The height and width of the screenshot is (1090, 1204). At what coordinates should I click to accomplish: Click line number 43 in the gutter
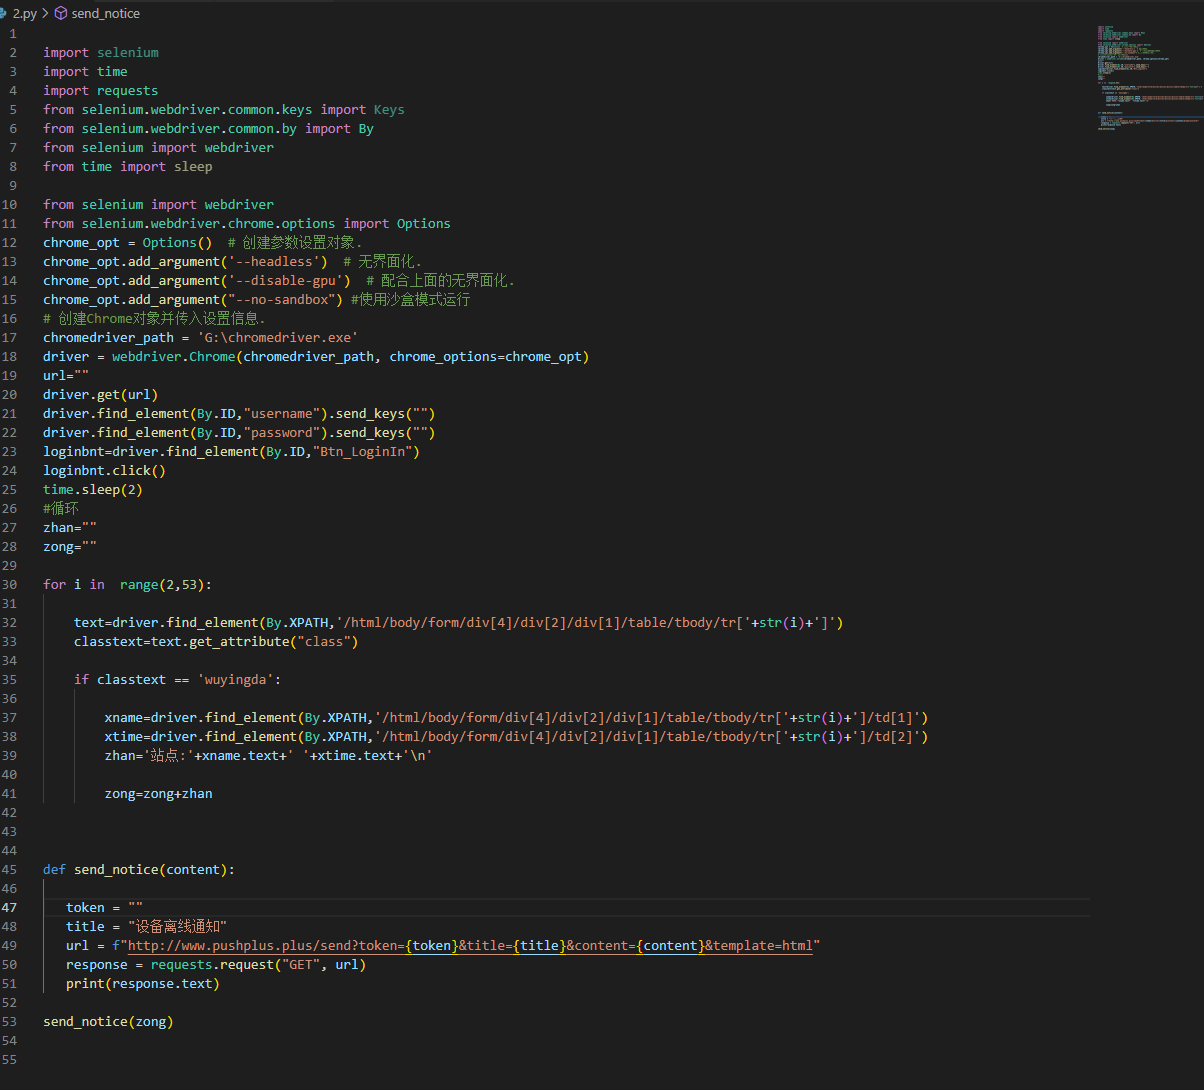pyautogui.click(x=10, y=831)
